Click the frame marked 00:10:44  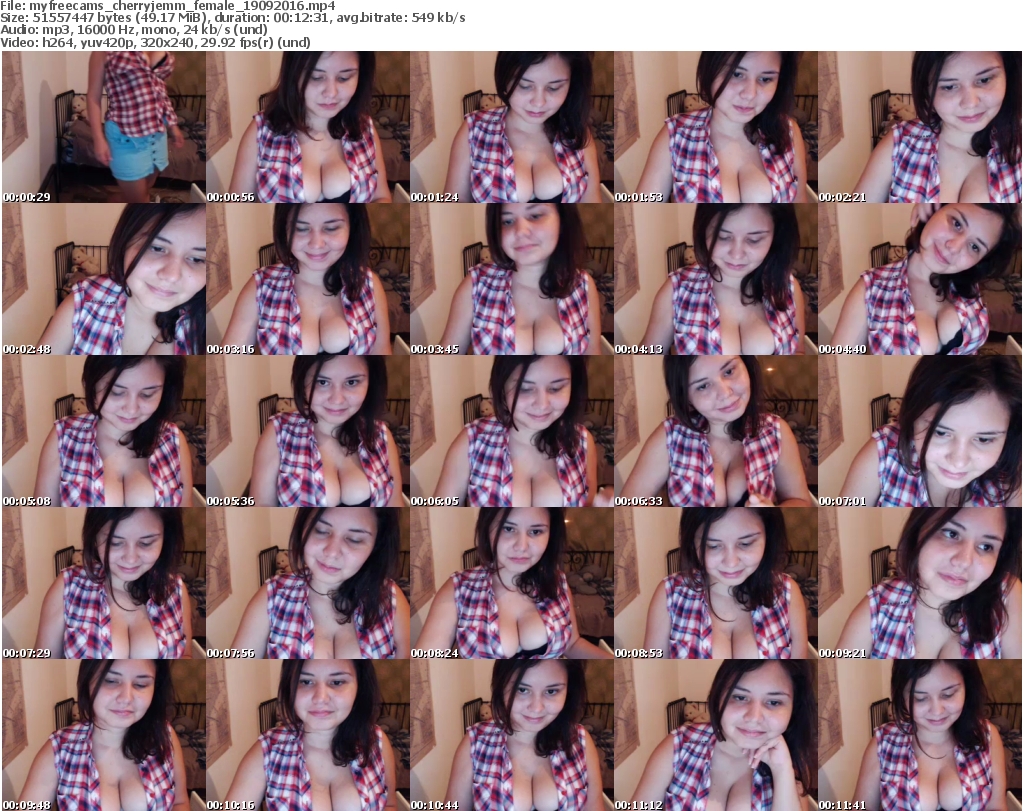click(x=512, y=735)
